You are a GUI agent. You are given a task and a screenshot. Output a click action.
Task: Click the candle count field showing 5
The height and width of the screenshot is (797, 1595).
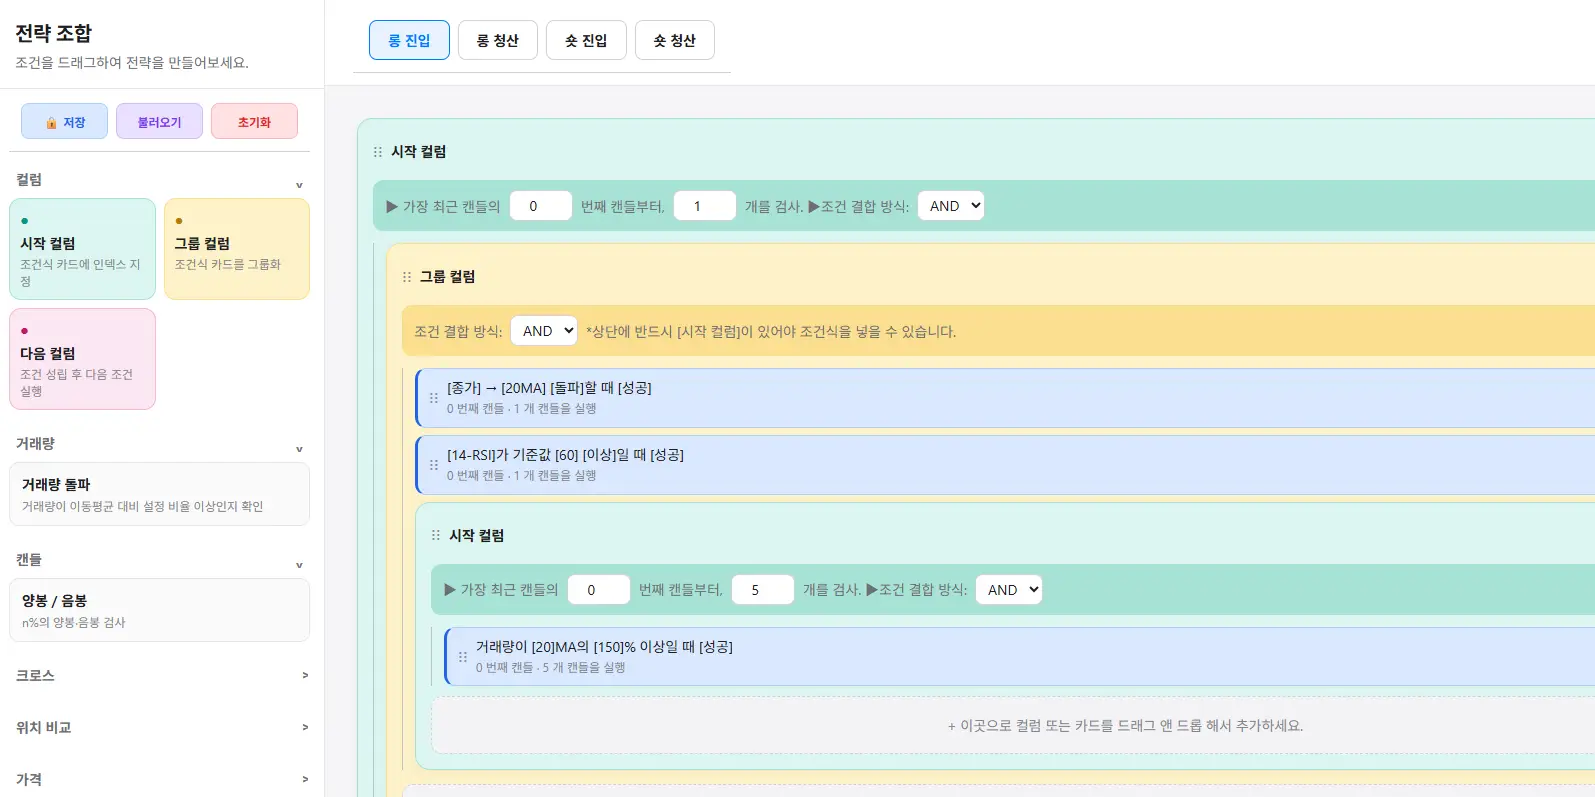[763, 590]
